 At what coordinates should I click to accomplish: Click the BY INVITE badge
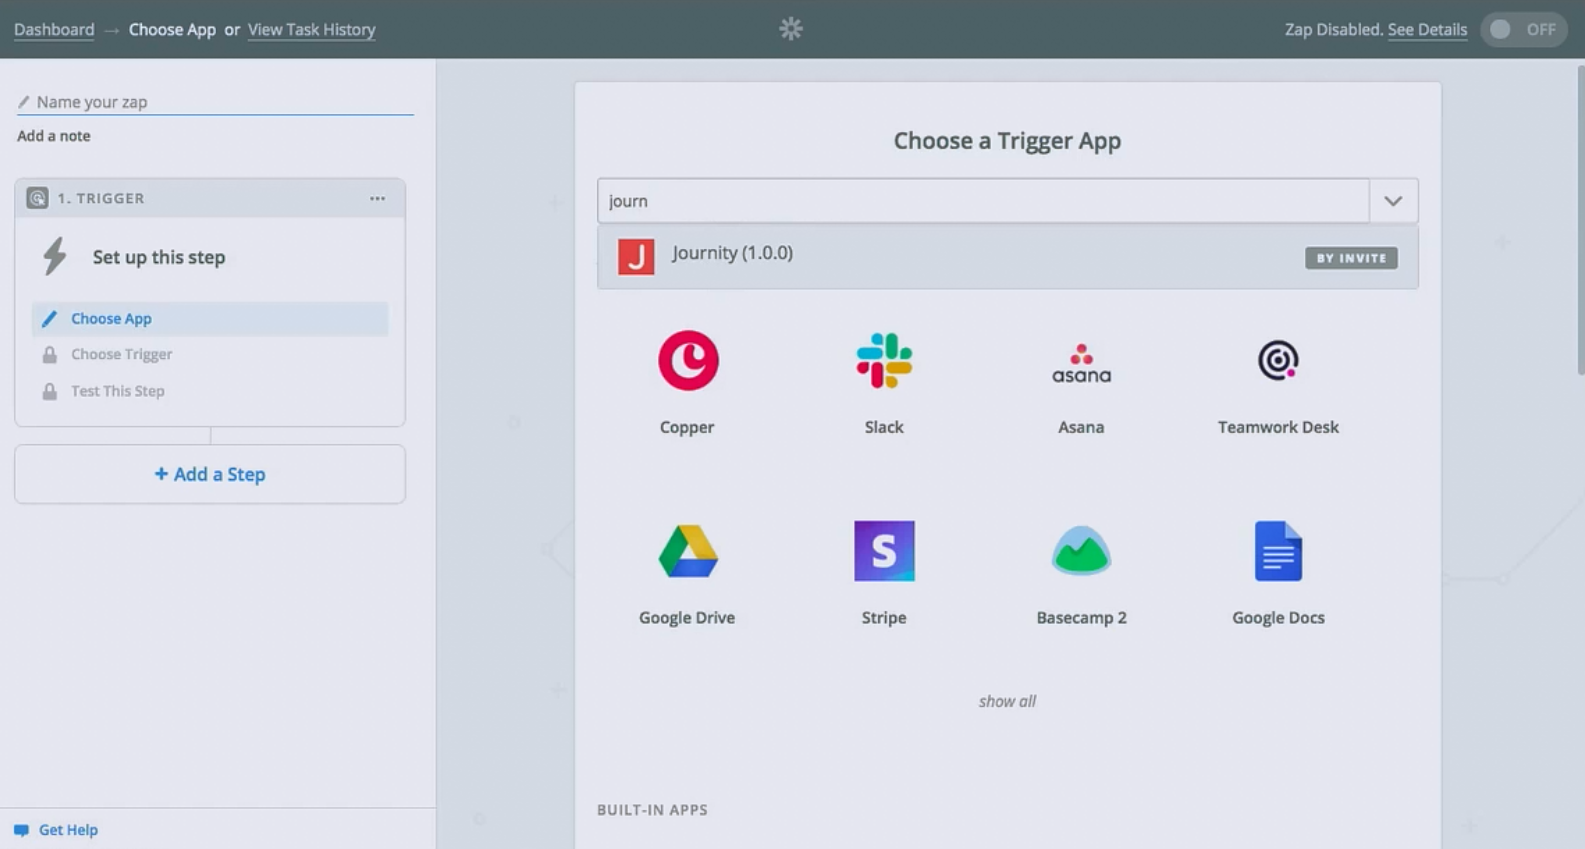[1351, 258]
